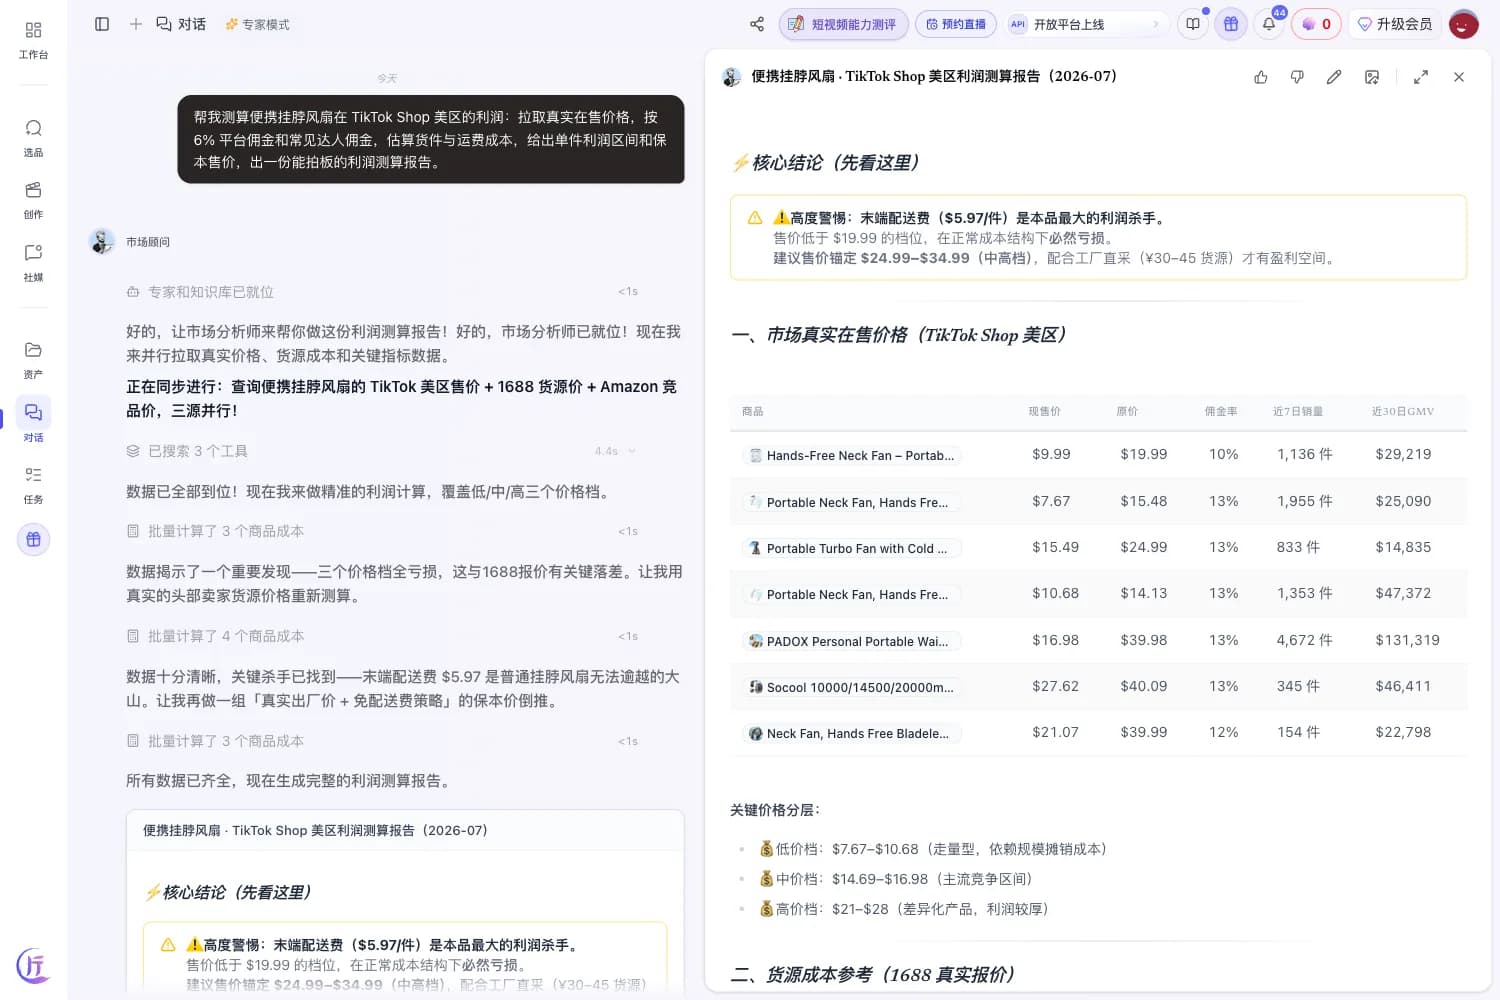Open the Hands-Free Neck Fan product
This screenshot has width=1500, height=1000.
853,455
